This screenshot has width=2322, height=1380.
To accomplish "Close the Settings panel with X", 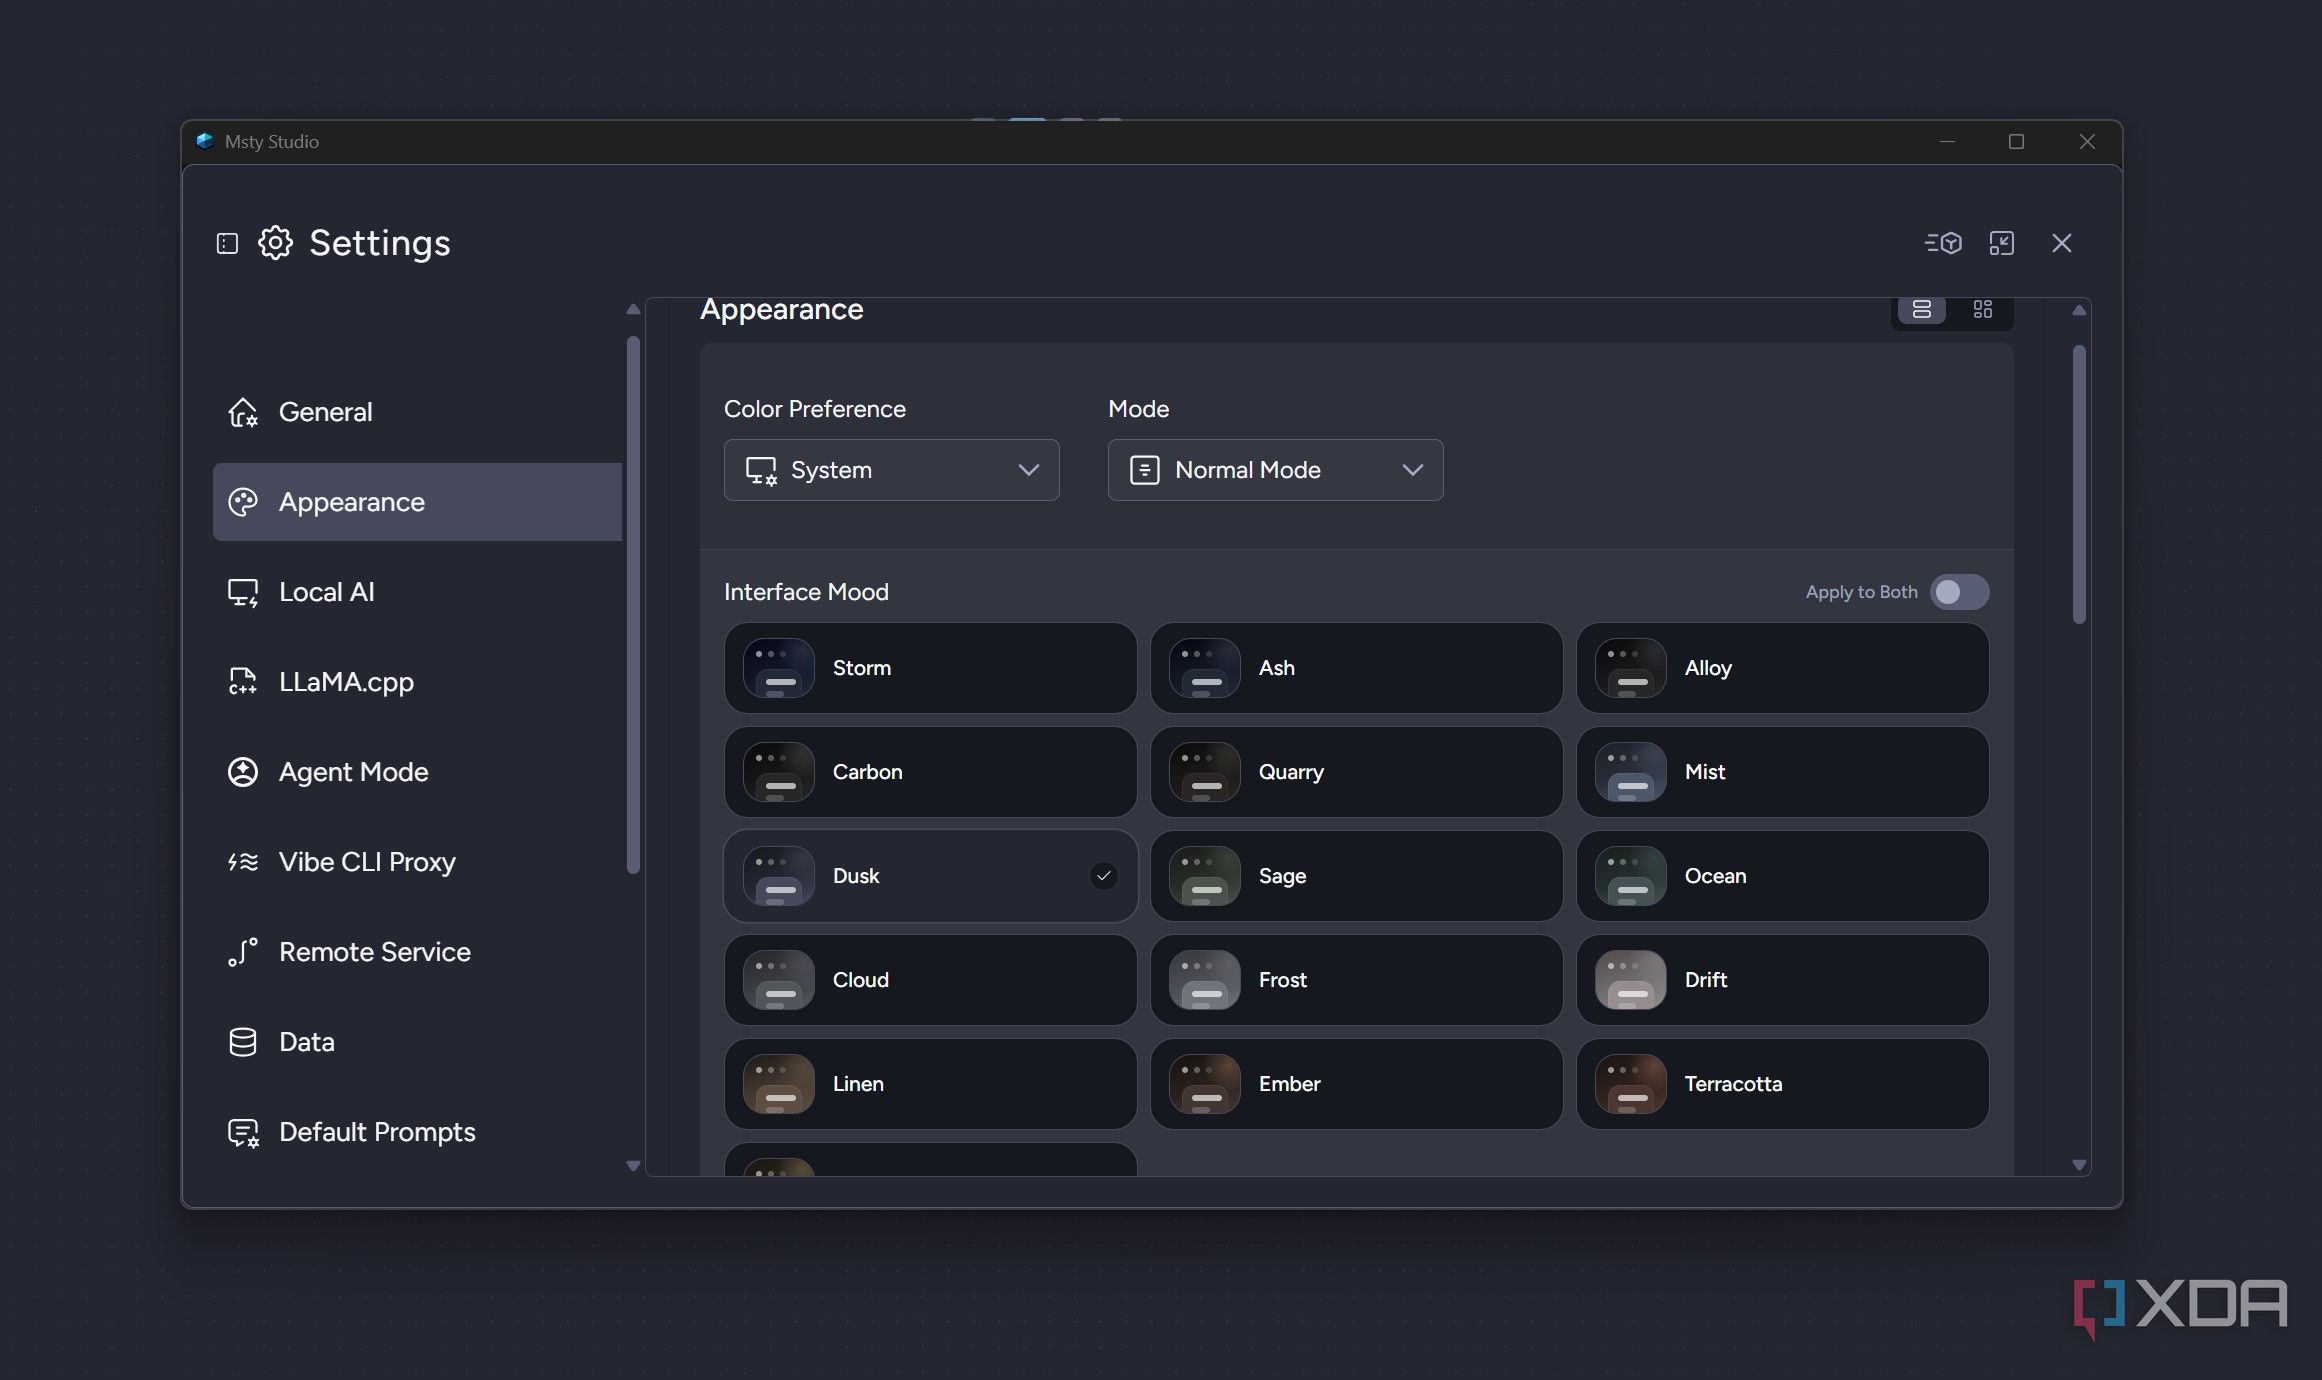I will coord(2061,243).
